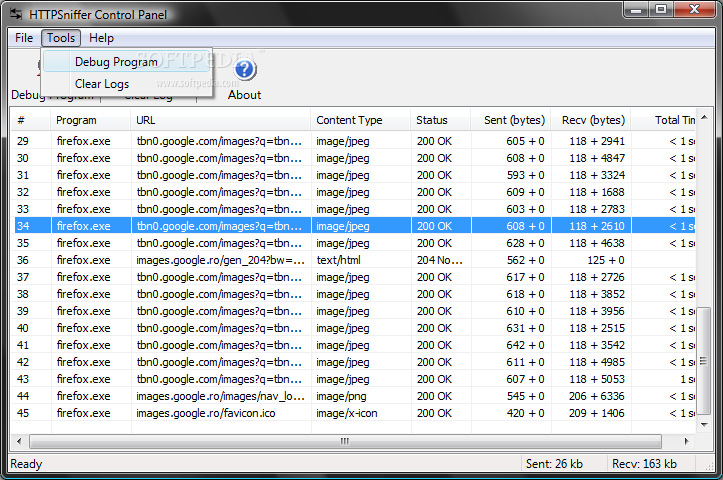Sort by the Status column header
This screenshot has height=480, width=723.
(x=440, y=120)
